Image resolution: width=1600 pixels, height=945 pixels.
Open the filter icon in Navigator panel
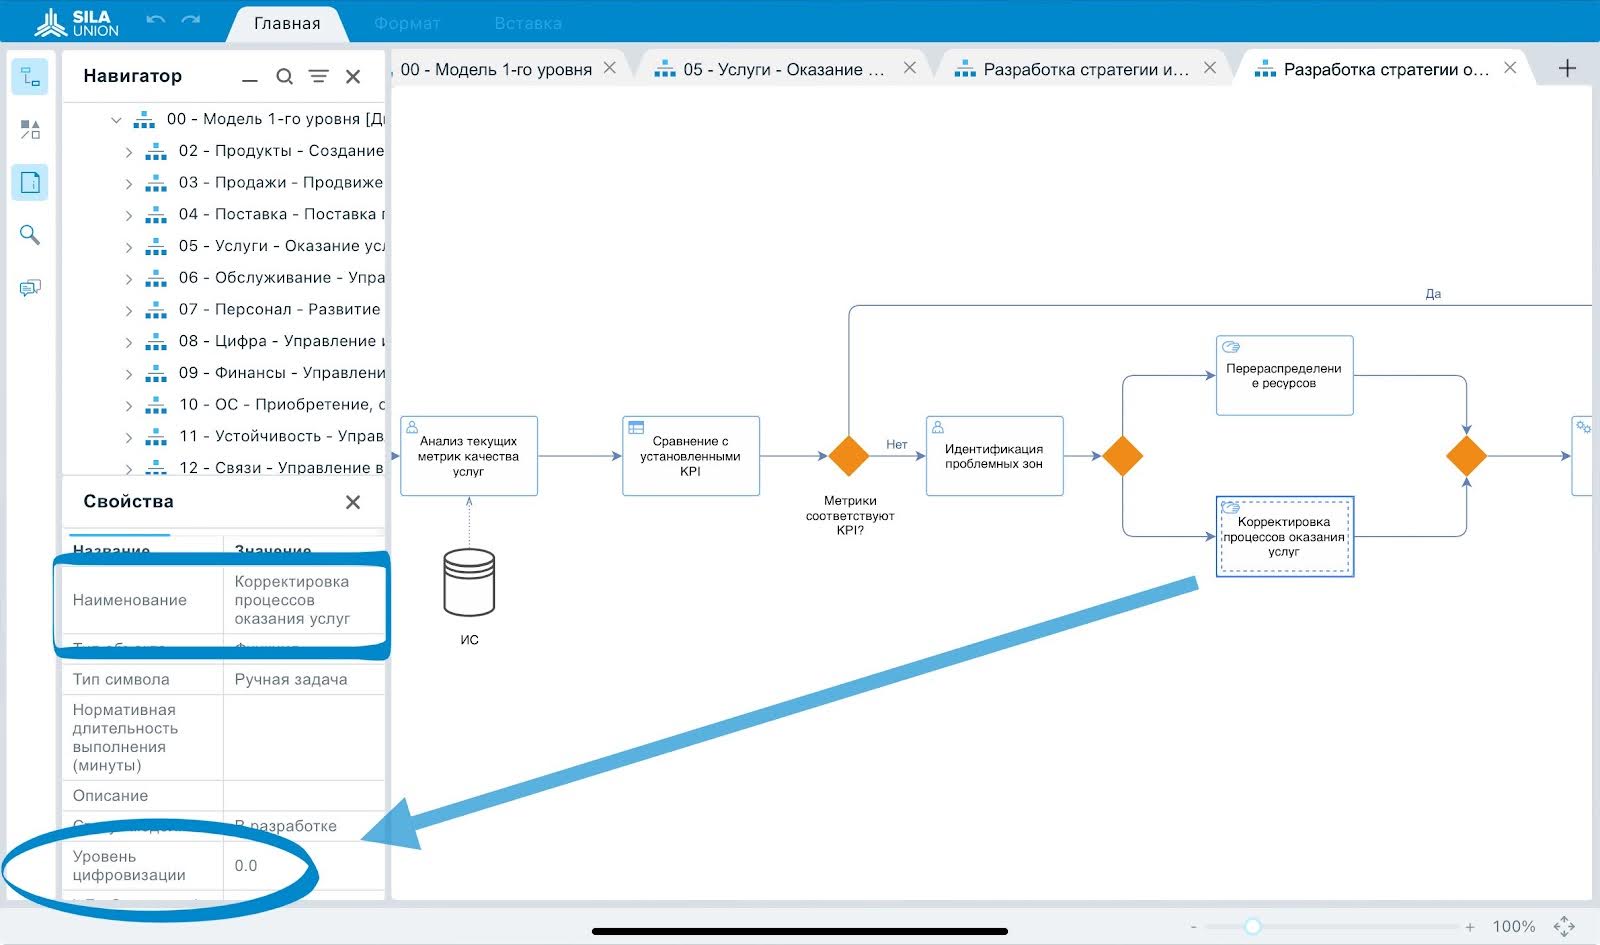(x=318, y=76)
